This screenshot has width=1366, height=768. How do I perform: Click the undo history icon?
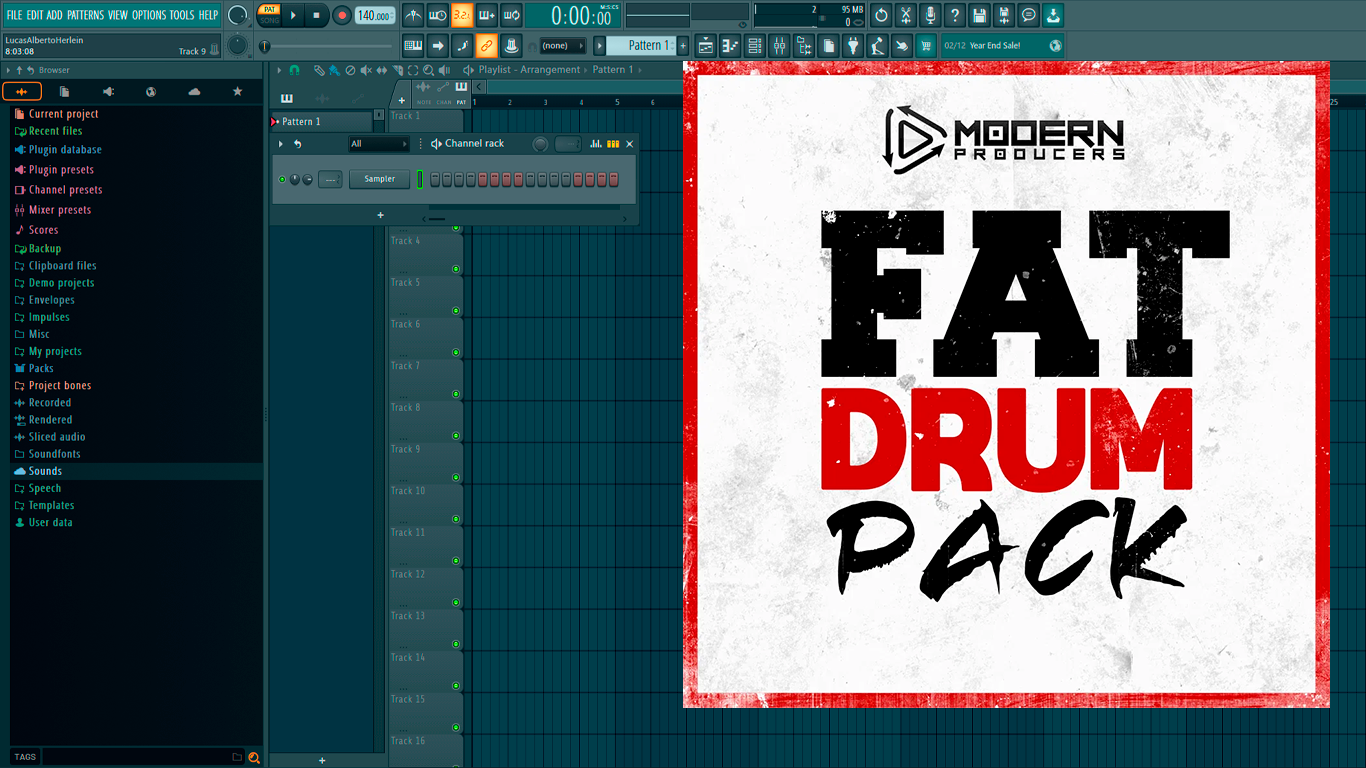881,15
